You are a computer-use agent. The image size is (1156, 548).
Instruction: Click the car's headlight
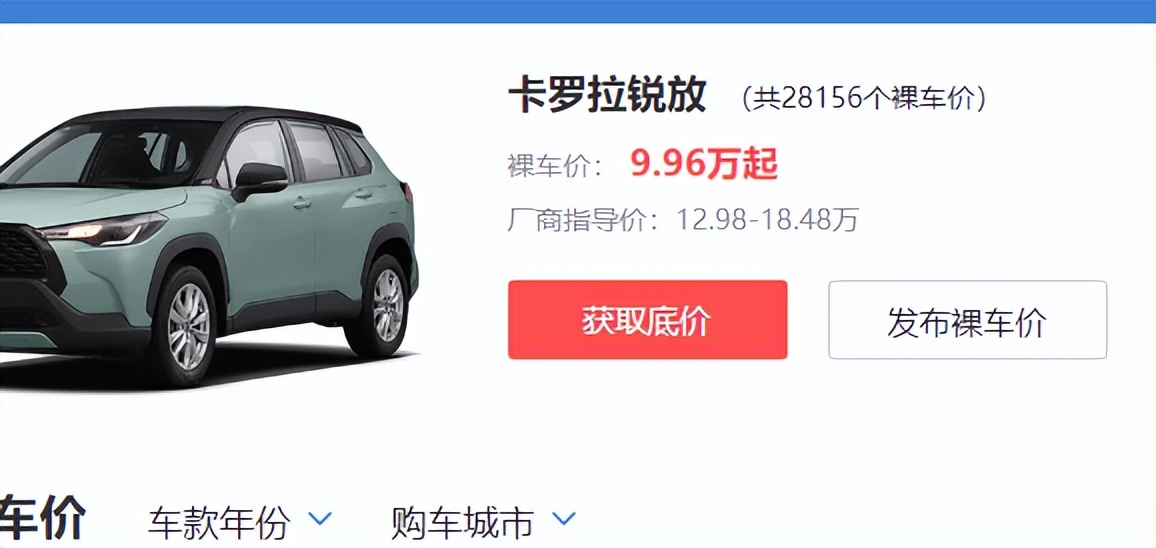point(105,230)
